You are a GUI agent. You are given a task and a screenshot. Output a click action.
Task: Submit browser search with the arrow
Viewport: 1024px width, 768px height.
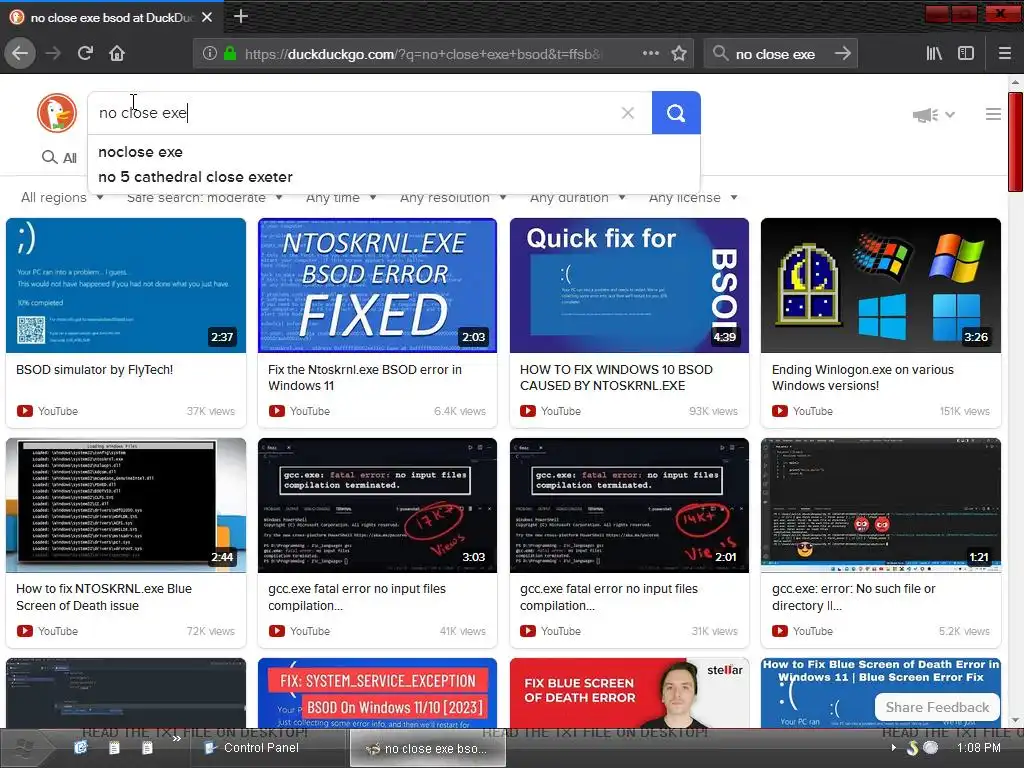(842, 53)
